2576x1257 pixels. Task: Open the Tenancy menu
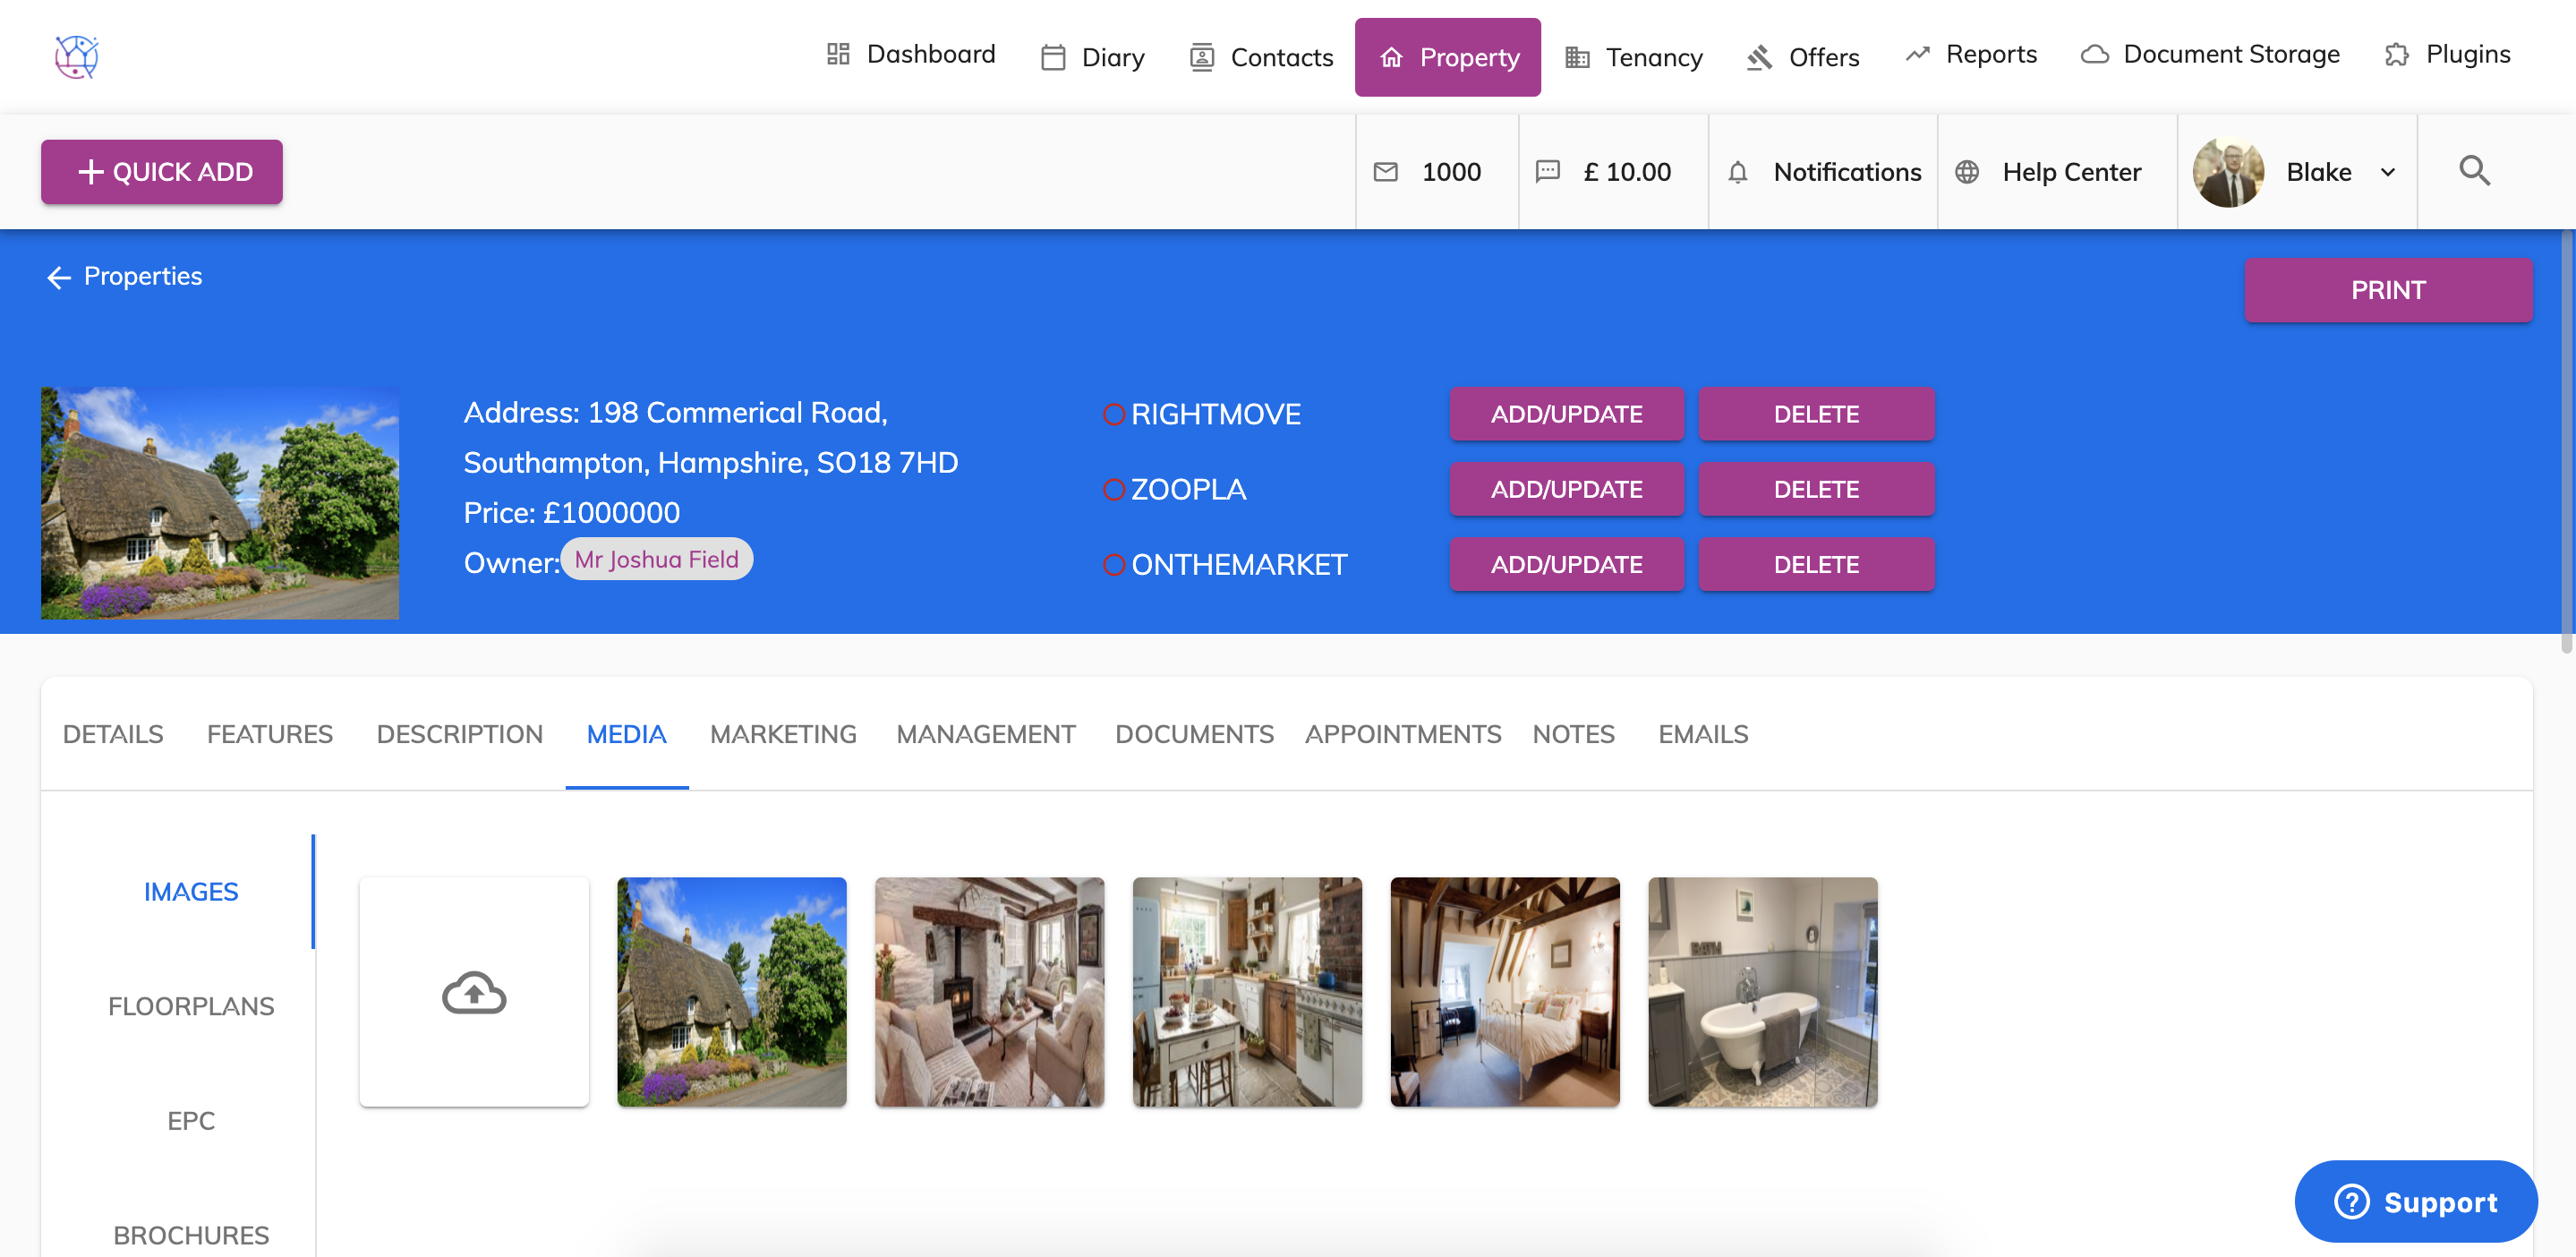click(1634, 57)
